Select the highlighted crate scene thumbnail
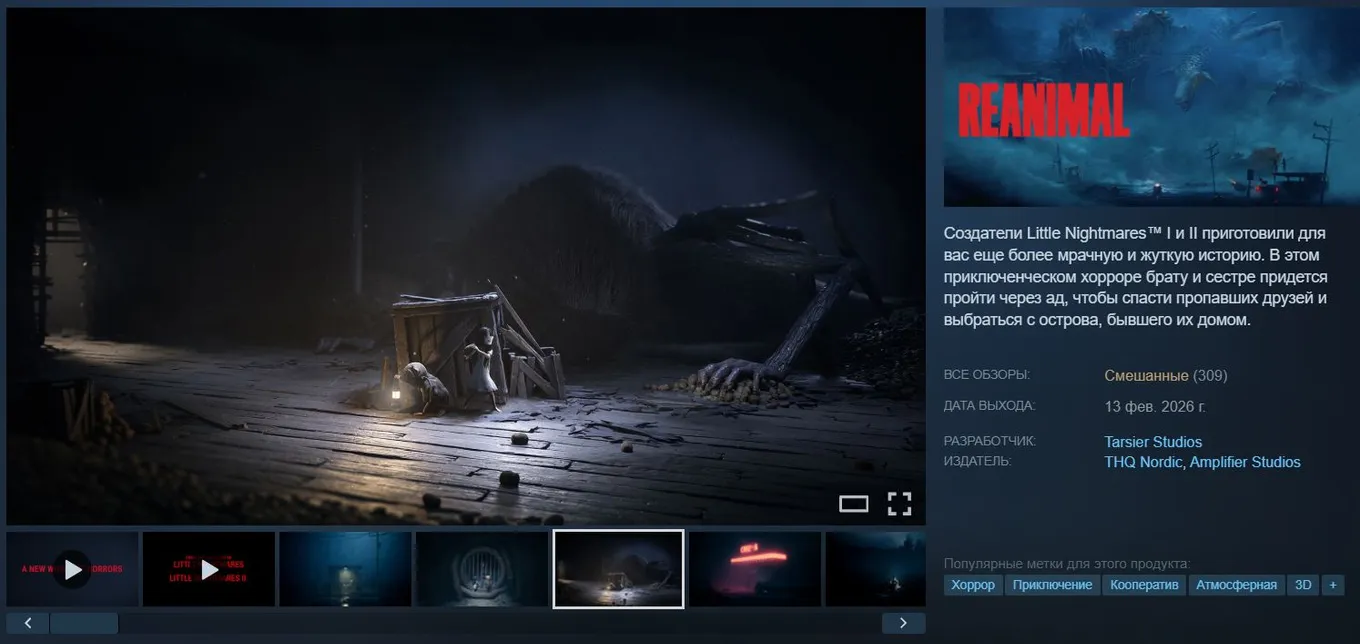Image resolution: width=1360 pixels, height=644 pixels. point(618,569)
